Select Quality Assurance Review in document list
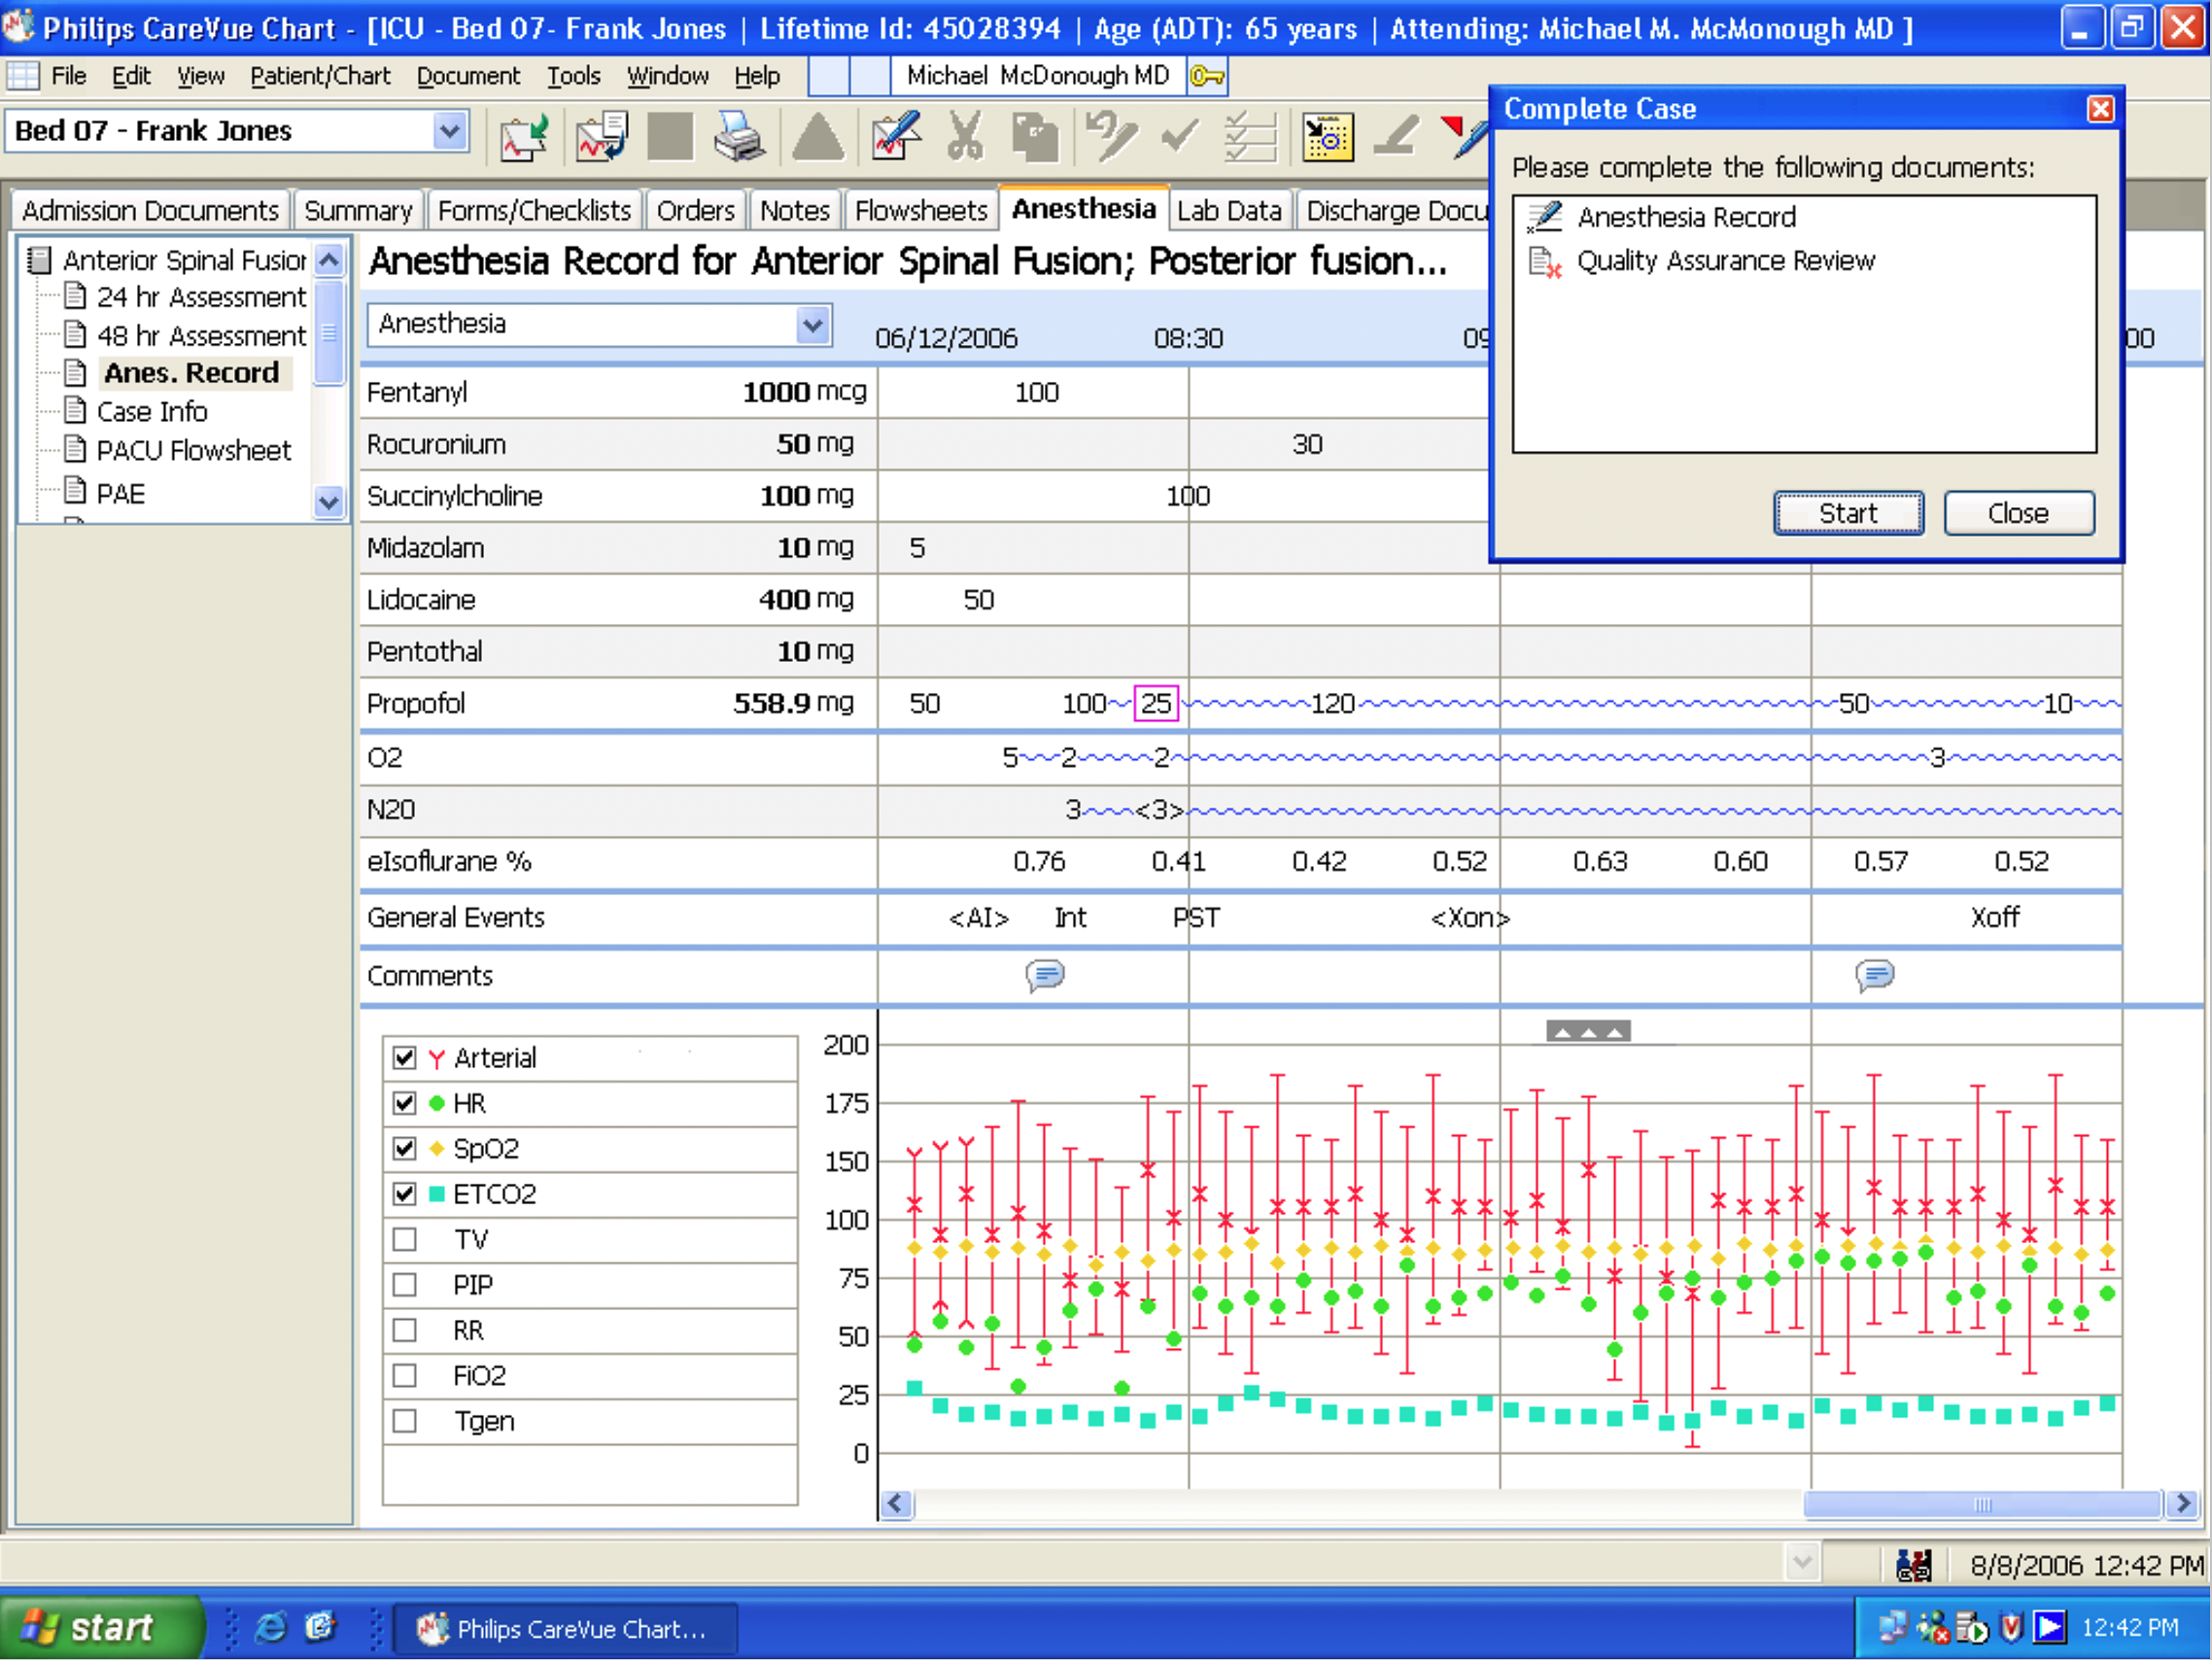The image size is (2212, 1660). 1725,261
